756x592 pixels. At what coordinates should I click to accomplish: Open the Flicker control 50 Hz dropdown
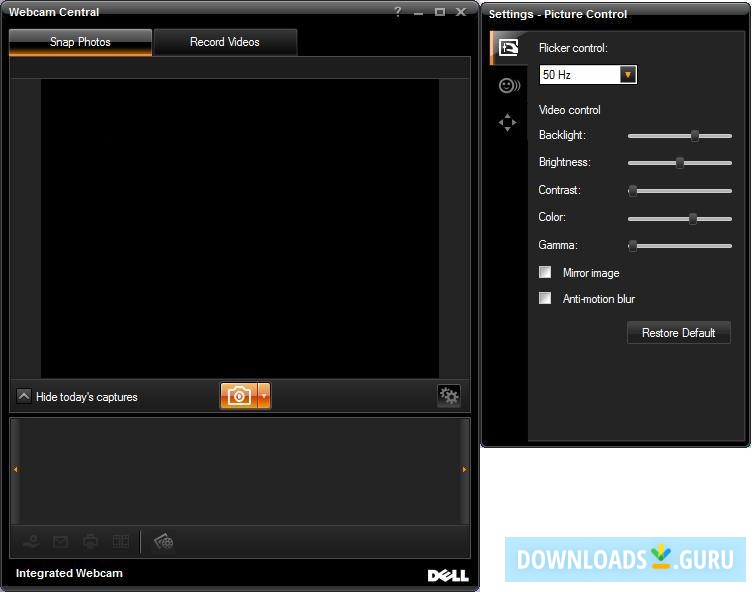[588, 75]
